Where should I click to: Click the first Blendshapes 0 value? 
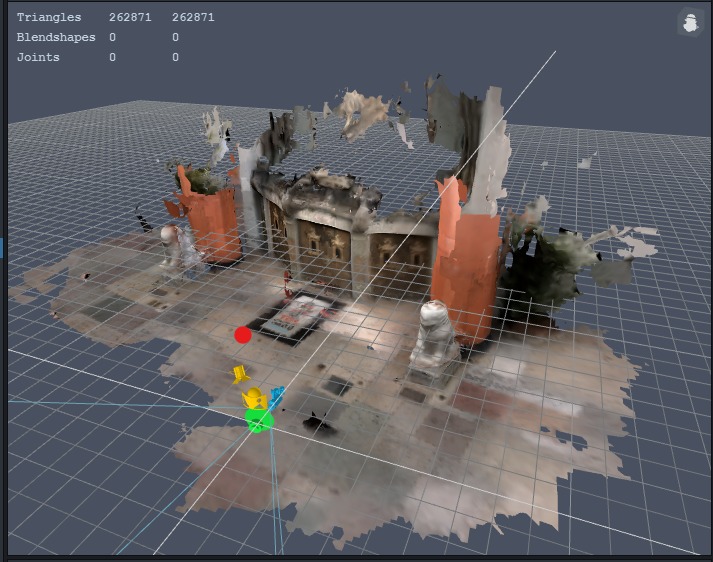pyautogui.click(x=112, y=37)
